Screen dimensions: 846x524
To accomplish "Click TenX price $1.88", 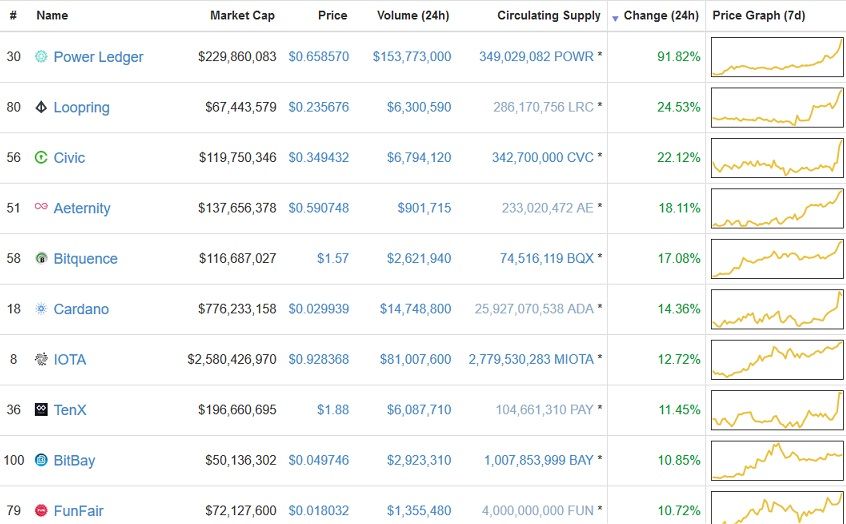I will [333, 410].
